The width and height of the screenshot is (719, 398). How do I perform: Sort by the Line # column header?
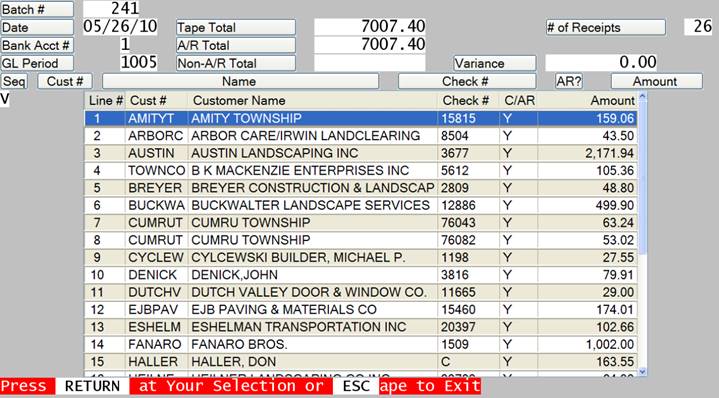pos(105,100)
